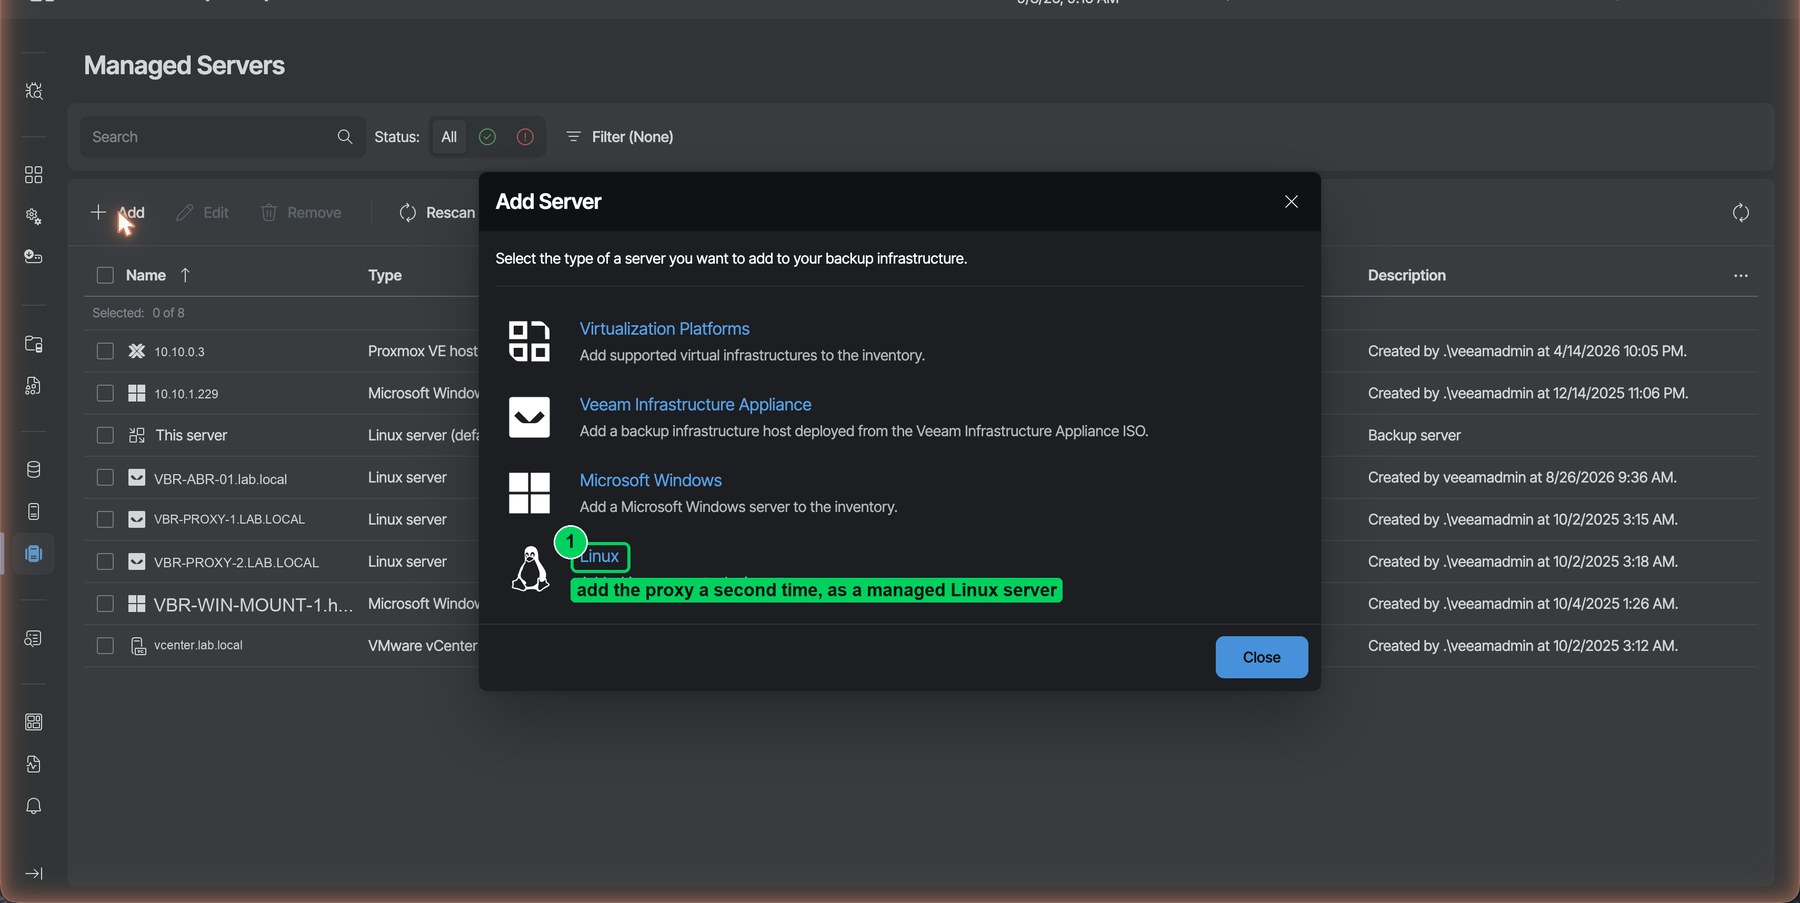The image size is (1800, 903).
Task: Open the device sidebar icon
Action: tap(33, 512)
